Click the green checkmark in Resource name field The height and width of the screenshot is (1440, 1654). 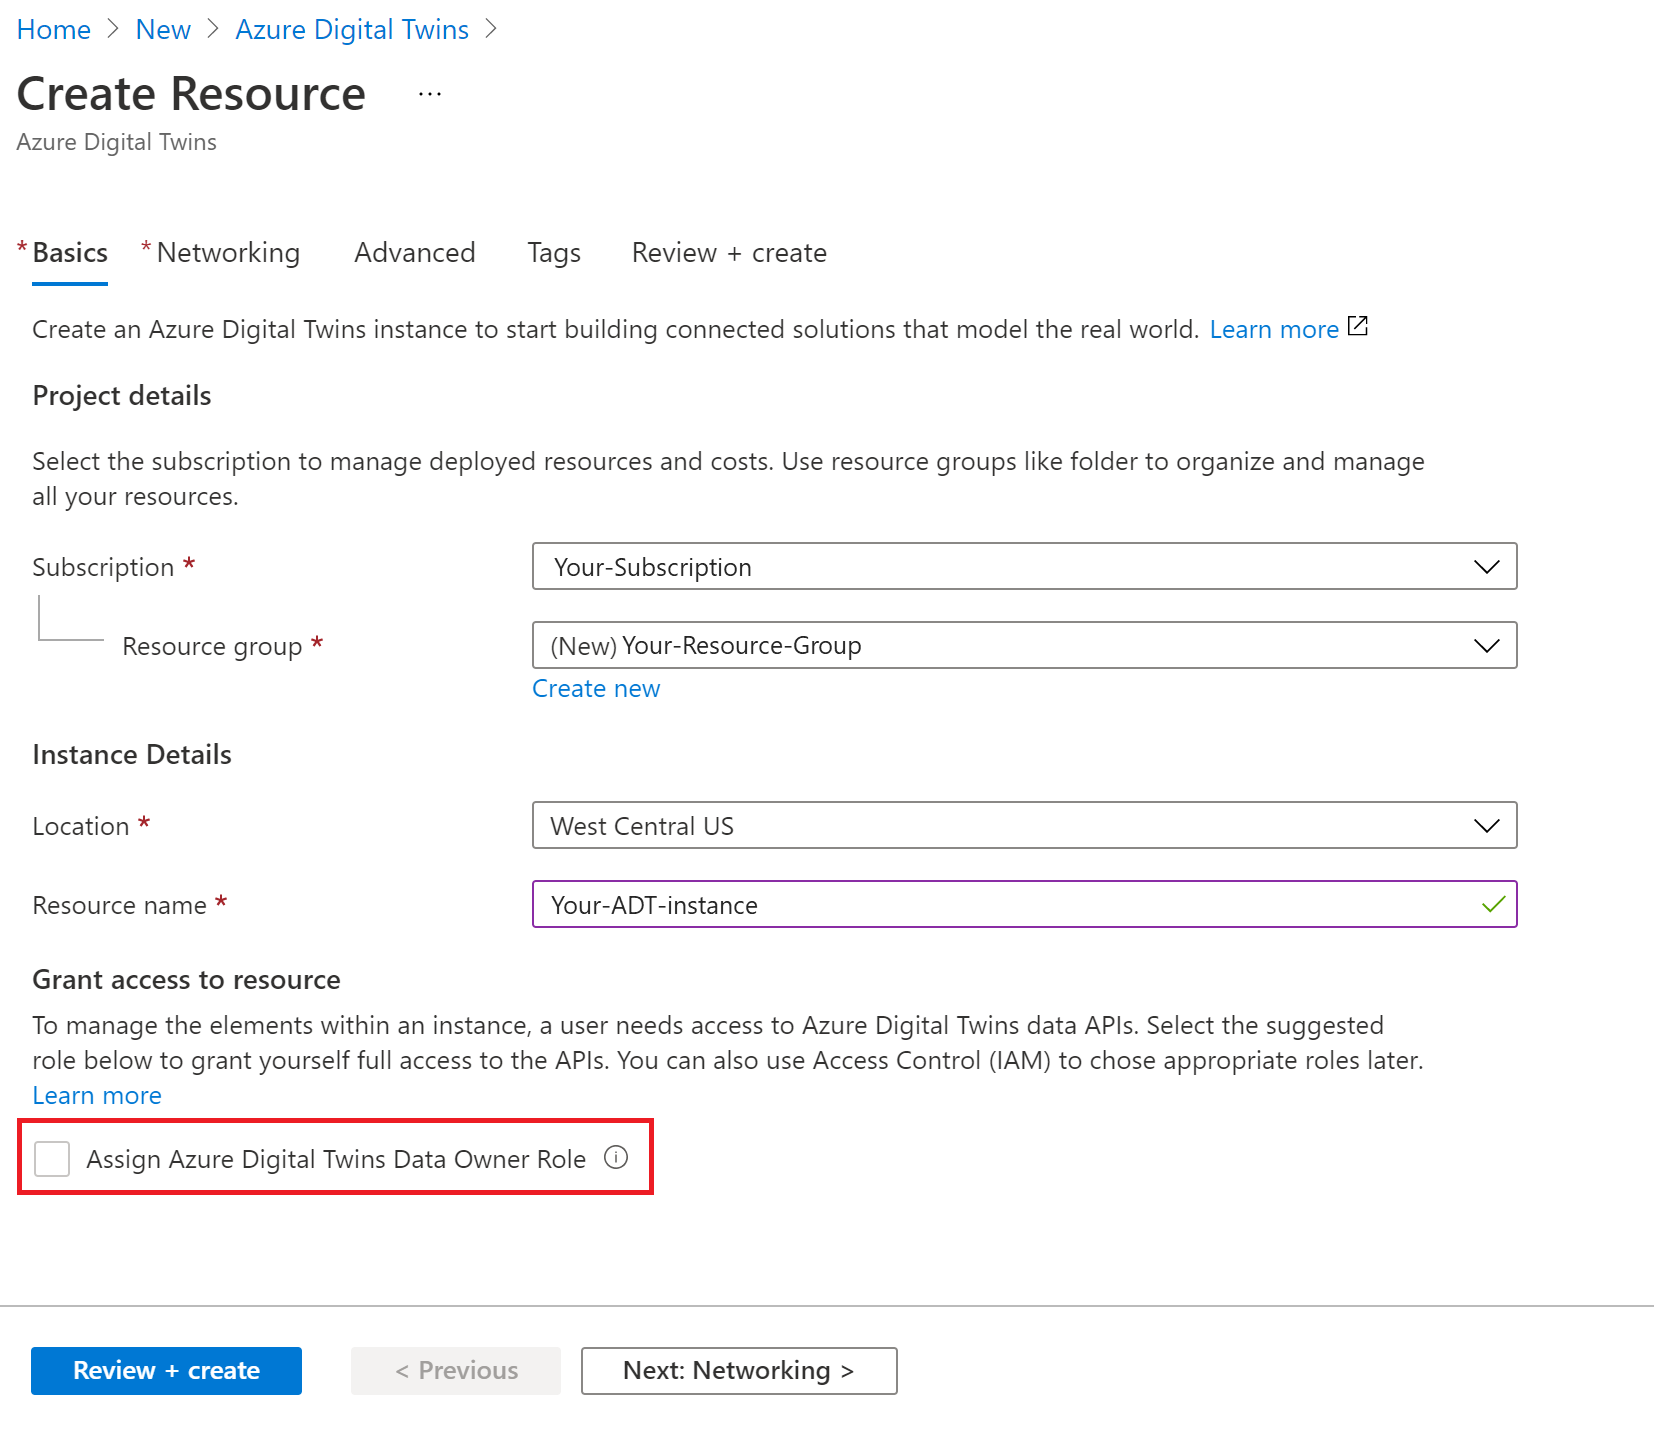tap(1493, 905)
